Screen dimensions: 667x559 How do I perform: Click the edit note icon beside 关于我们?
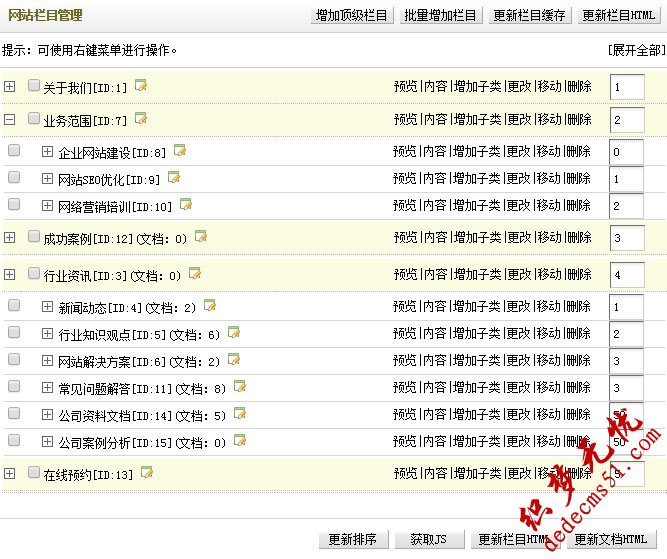[141, 85]
